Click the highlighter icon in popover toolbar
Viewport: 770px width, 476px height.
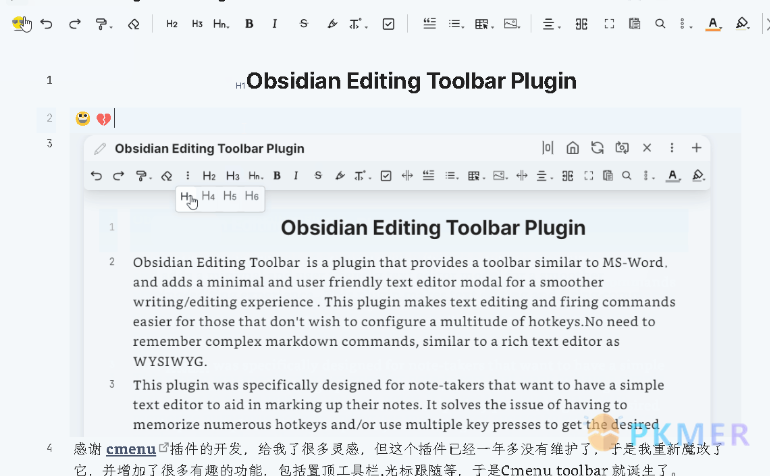[339, 176]
